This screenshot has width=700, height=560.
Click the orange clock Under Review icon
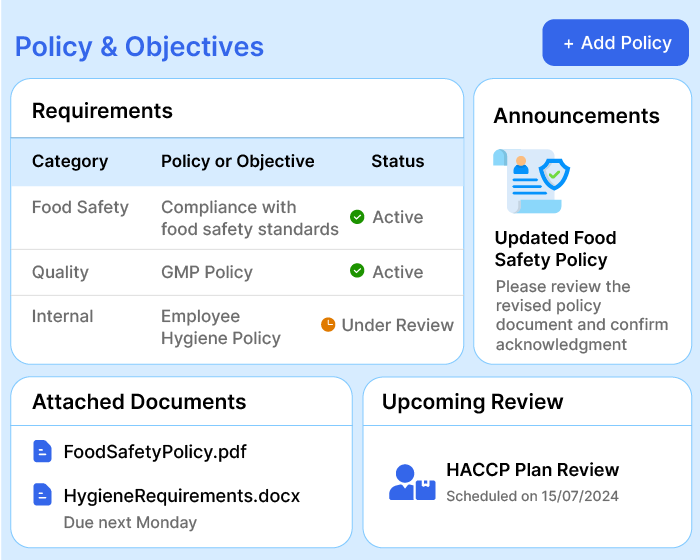(x=328, y=325)
